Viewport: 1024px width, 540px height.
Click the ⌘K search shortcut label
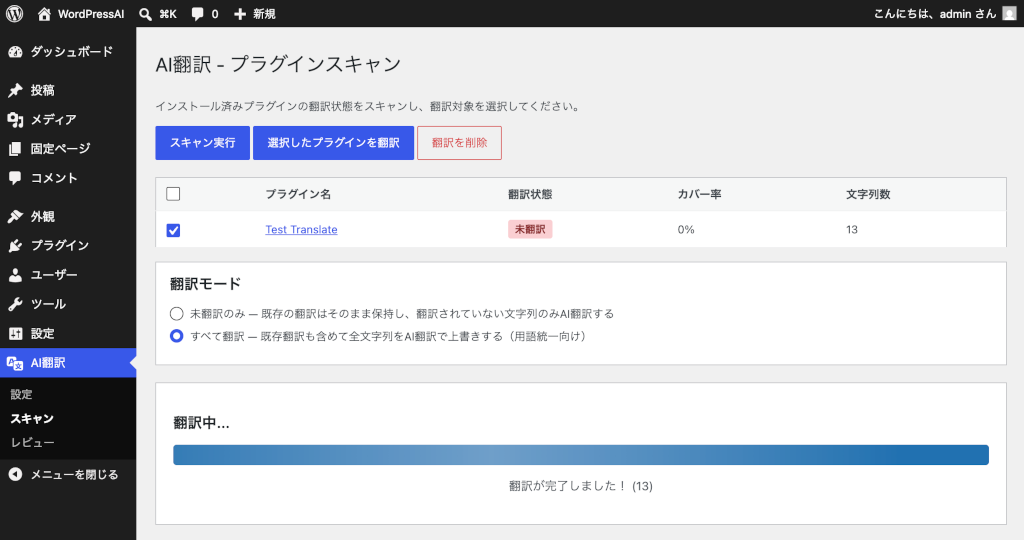pyautogui.click(x=168, y=14)
